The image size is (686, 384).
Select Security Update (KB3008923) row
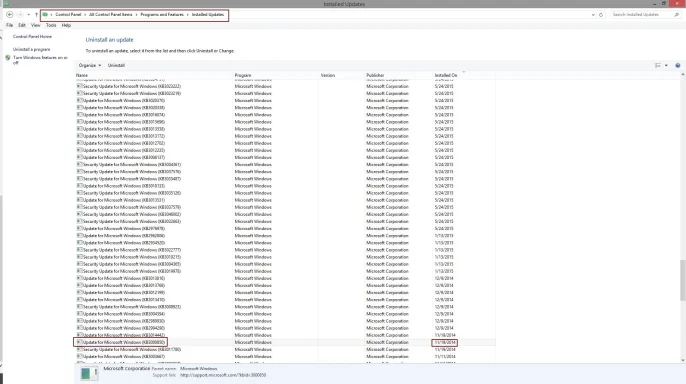285,307
